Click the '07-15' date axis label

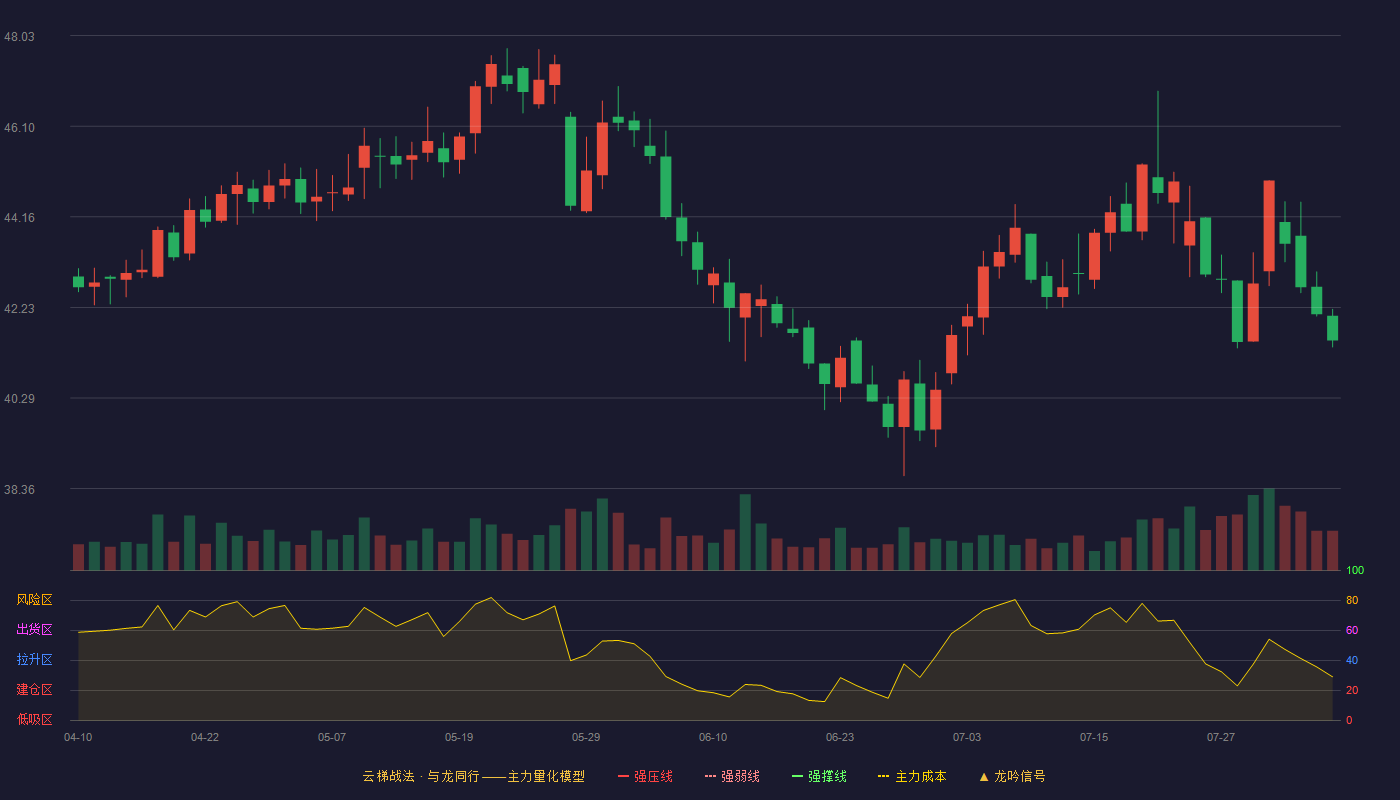pyautogui.click(x=1094, y=737)
